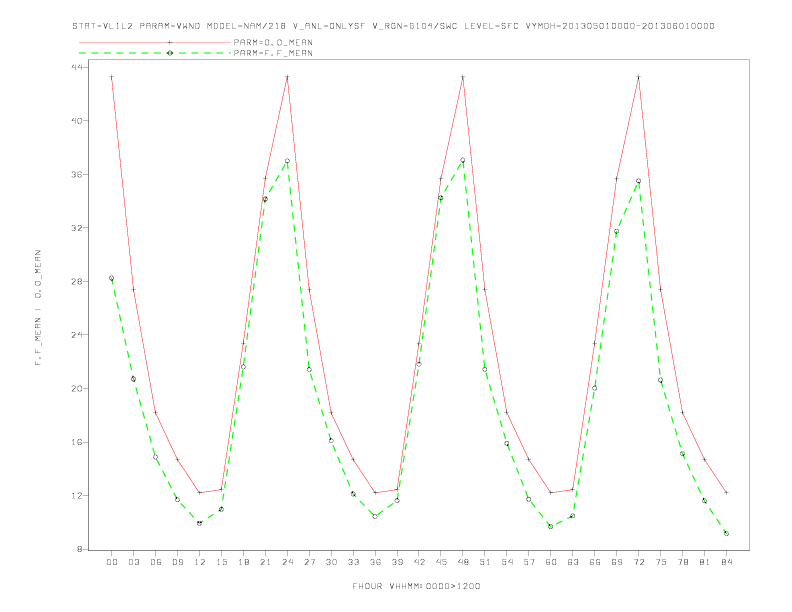Click x-axis tick label 57
Screen dimensions: 792x612
tap(529, 562)
